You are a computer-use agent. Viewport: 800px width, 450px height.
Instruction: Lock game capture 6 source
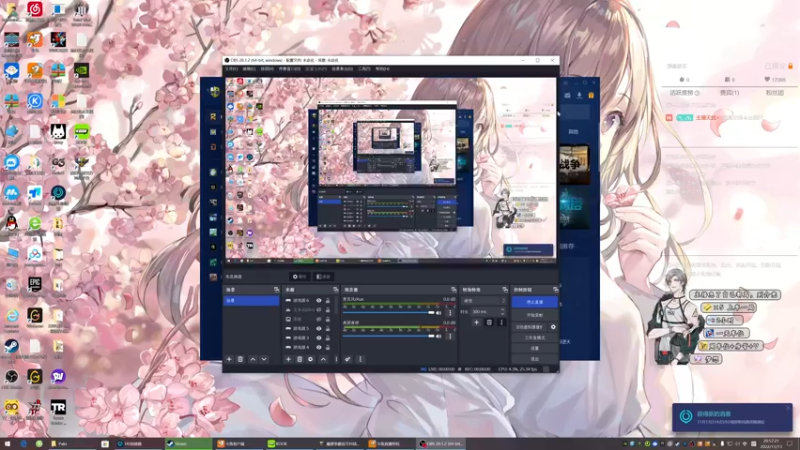click(x=328, y=301)
